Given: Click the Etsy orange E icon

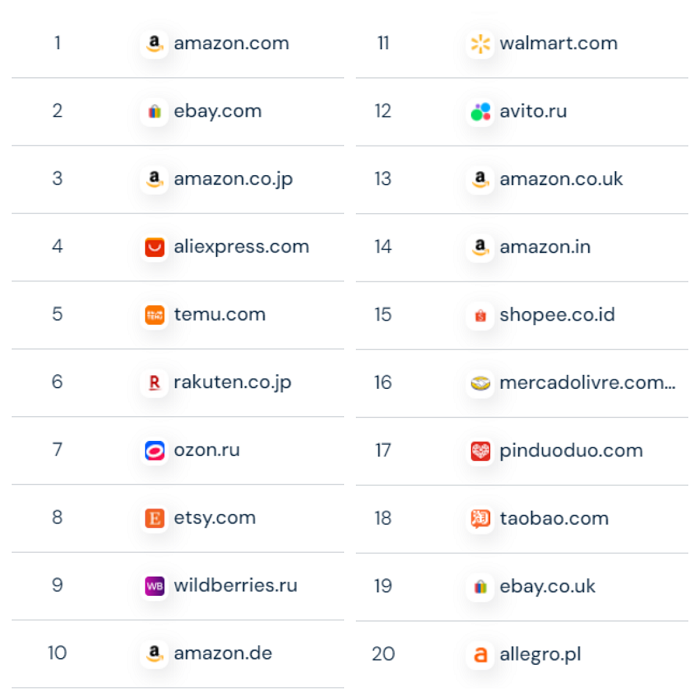Looking at the screenshot, I should (x=154, y=518).
